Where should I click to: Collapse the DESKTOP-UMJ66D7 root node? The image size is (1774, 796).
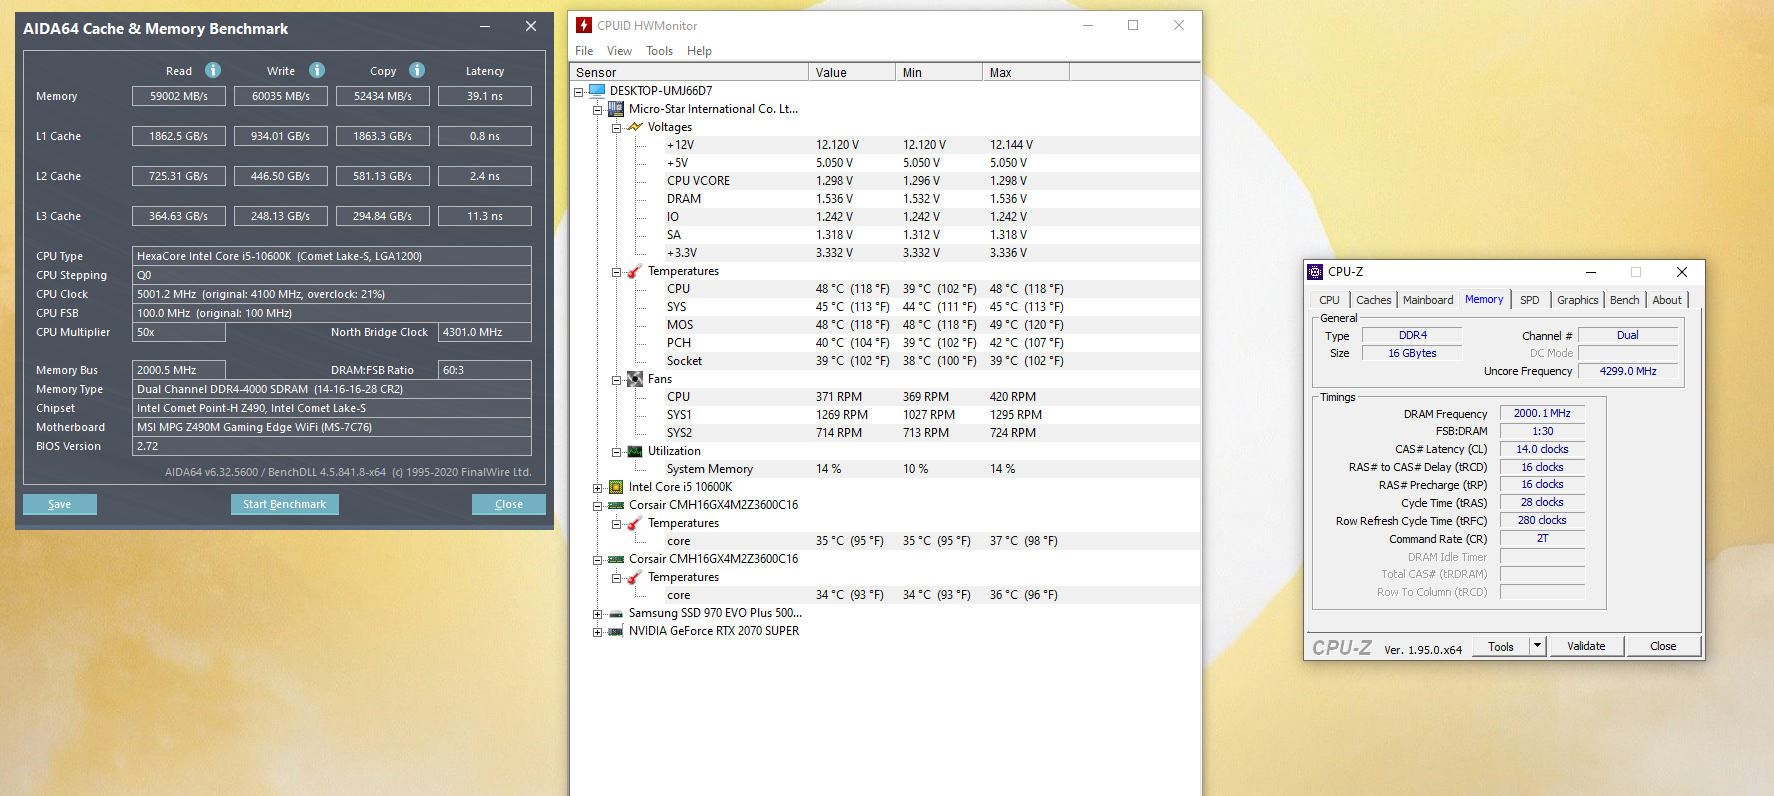(578, 91)
